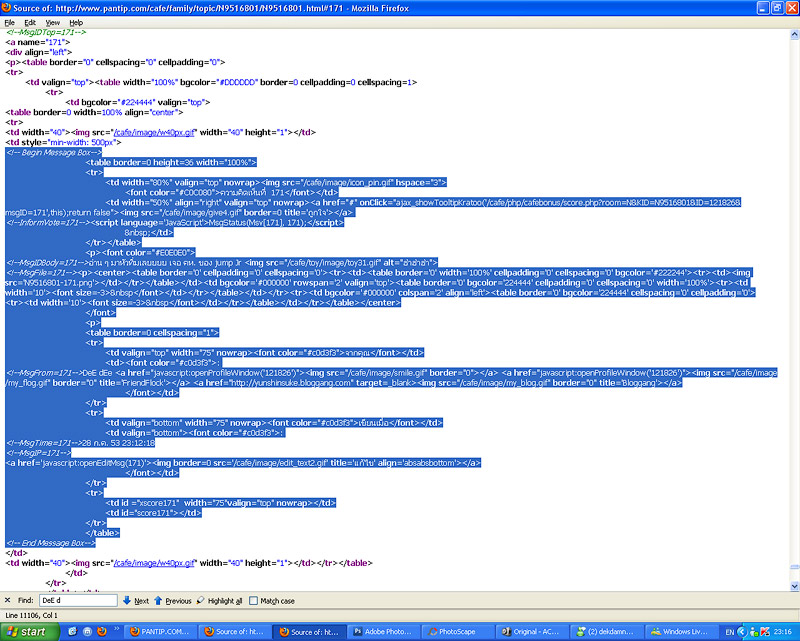The width and height of the screenshot is (800, 641).
Task: Click the line with bgcolor="#DDDDDD"
Action: (x=221, y=82)
